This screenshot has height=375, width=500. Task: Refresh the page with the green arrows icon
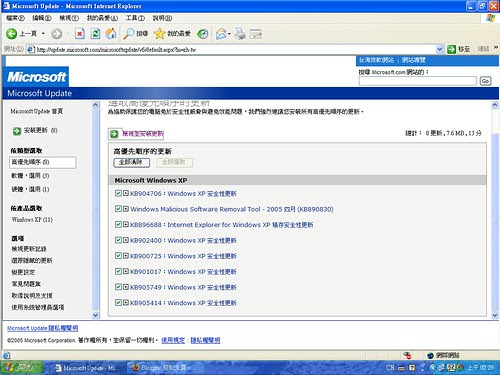(95, 33)
